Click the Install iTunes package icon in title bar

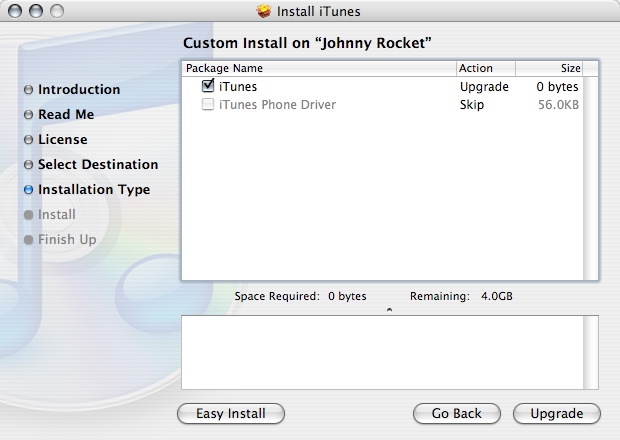[264, 11]
